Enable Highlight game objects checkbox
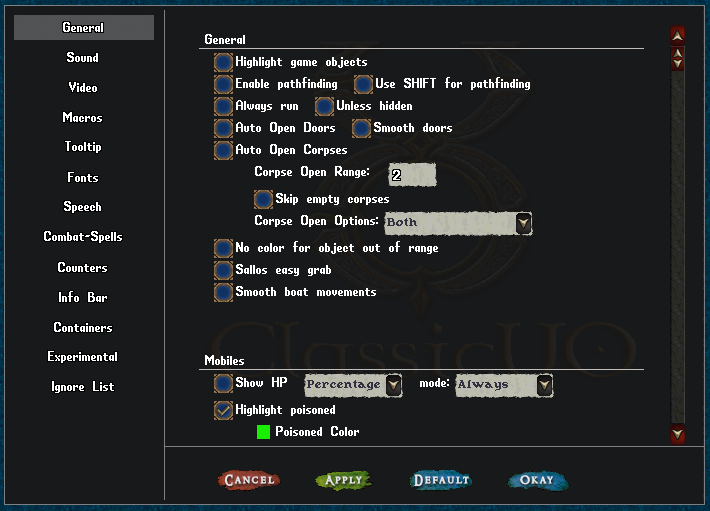This screenshot has height=511, width=710. (223, 62)
